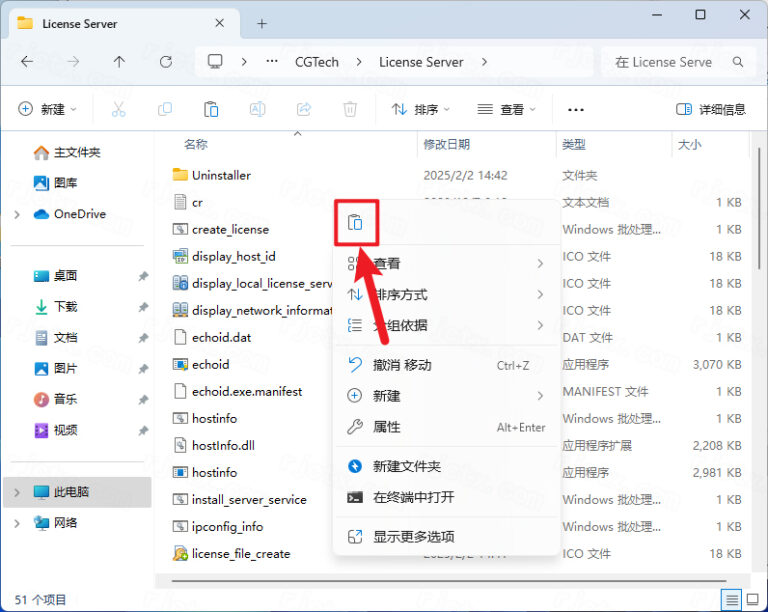The width and height of the screenshot is (768, 612).
Task: Click the License Server breadcrumb
Action: 421,62
